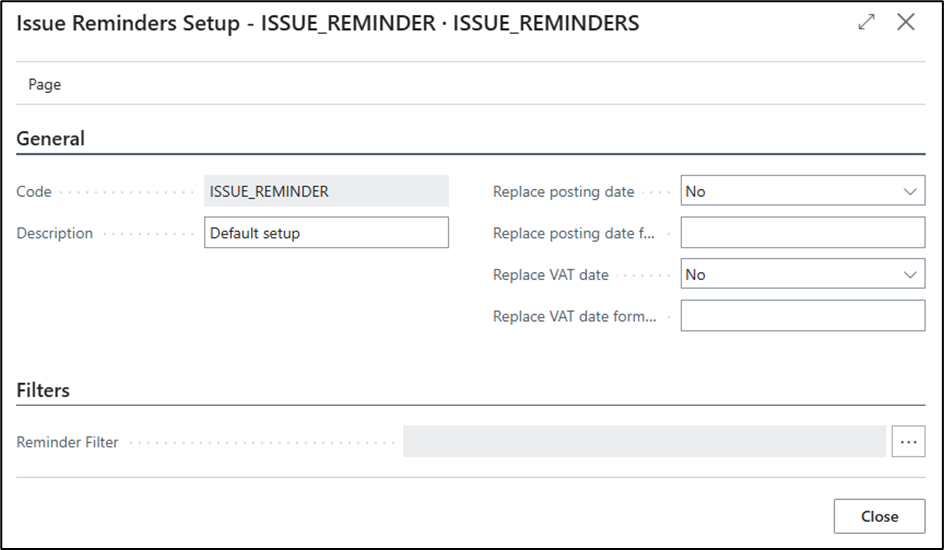Close the dialog with the X icon

click(906, 22)
